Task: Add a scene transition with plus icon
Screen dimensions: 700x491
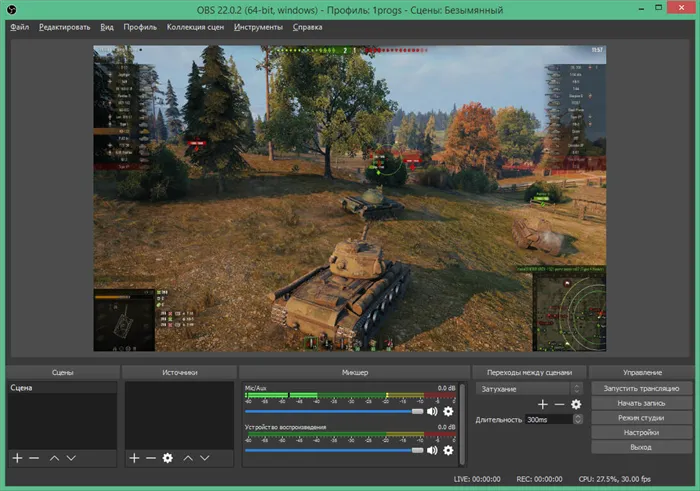Action: [x=543, y=404]
